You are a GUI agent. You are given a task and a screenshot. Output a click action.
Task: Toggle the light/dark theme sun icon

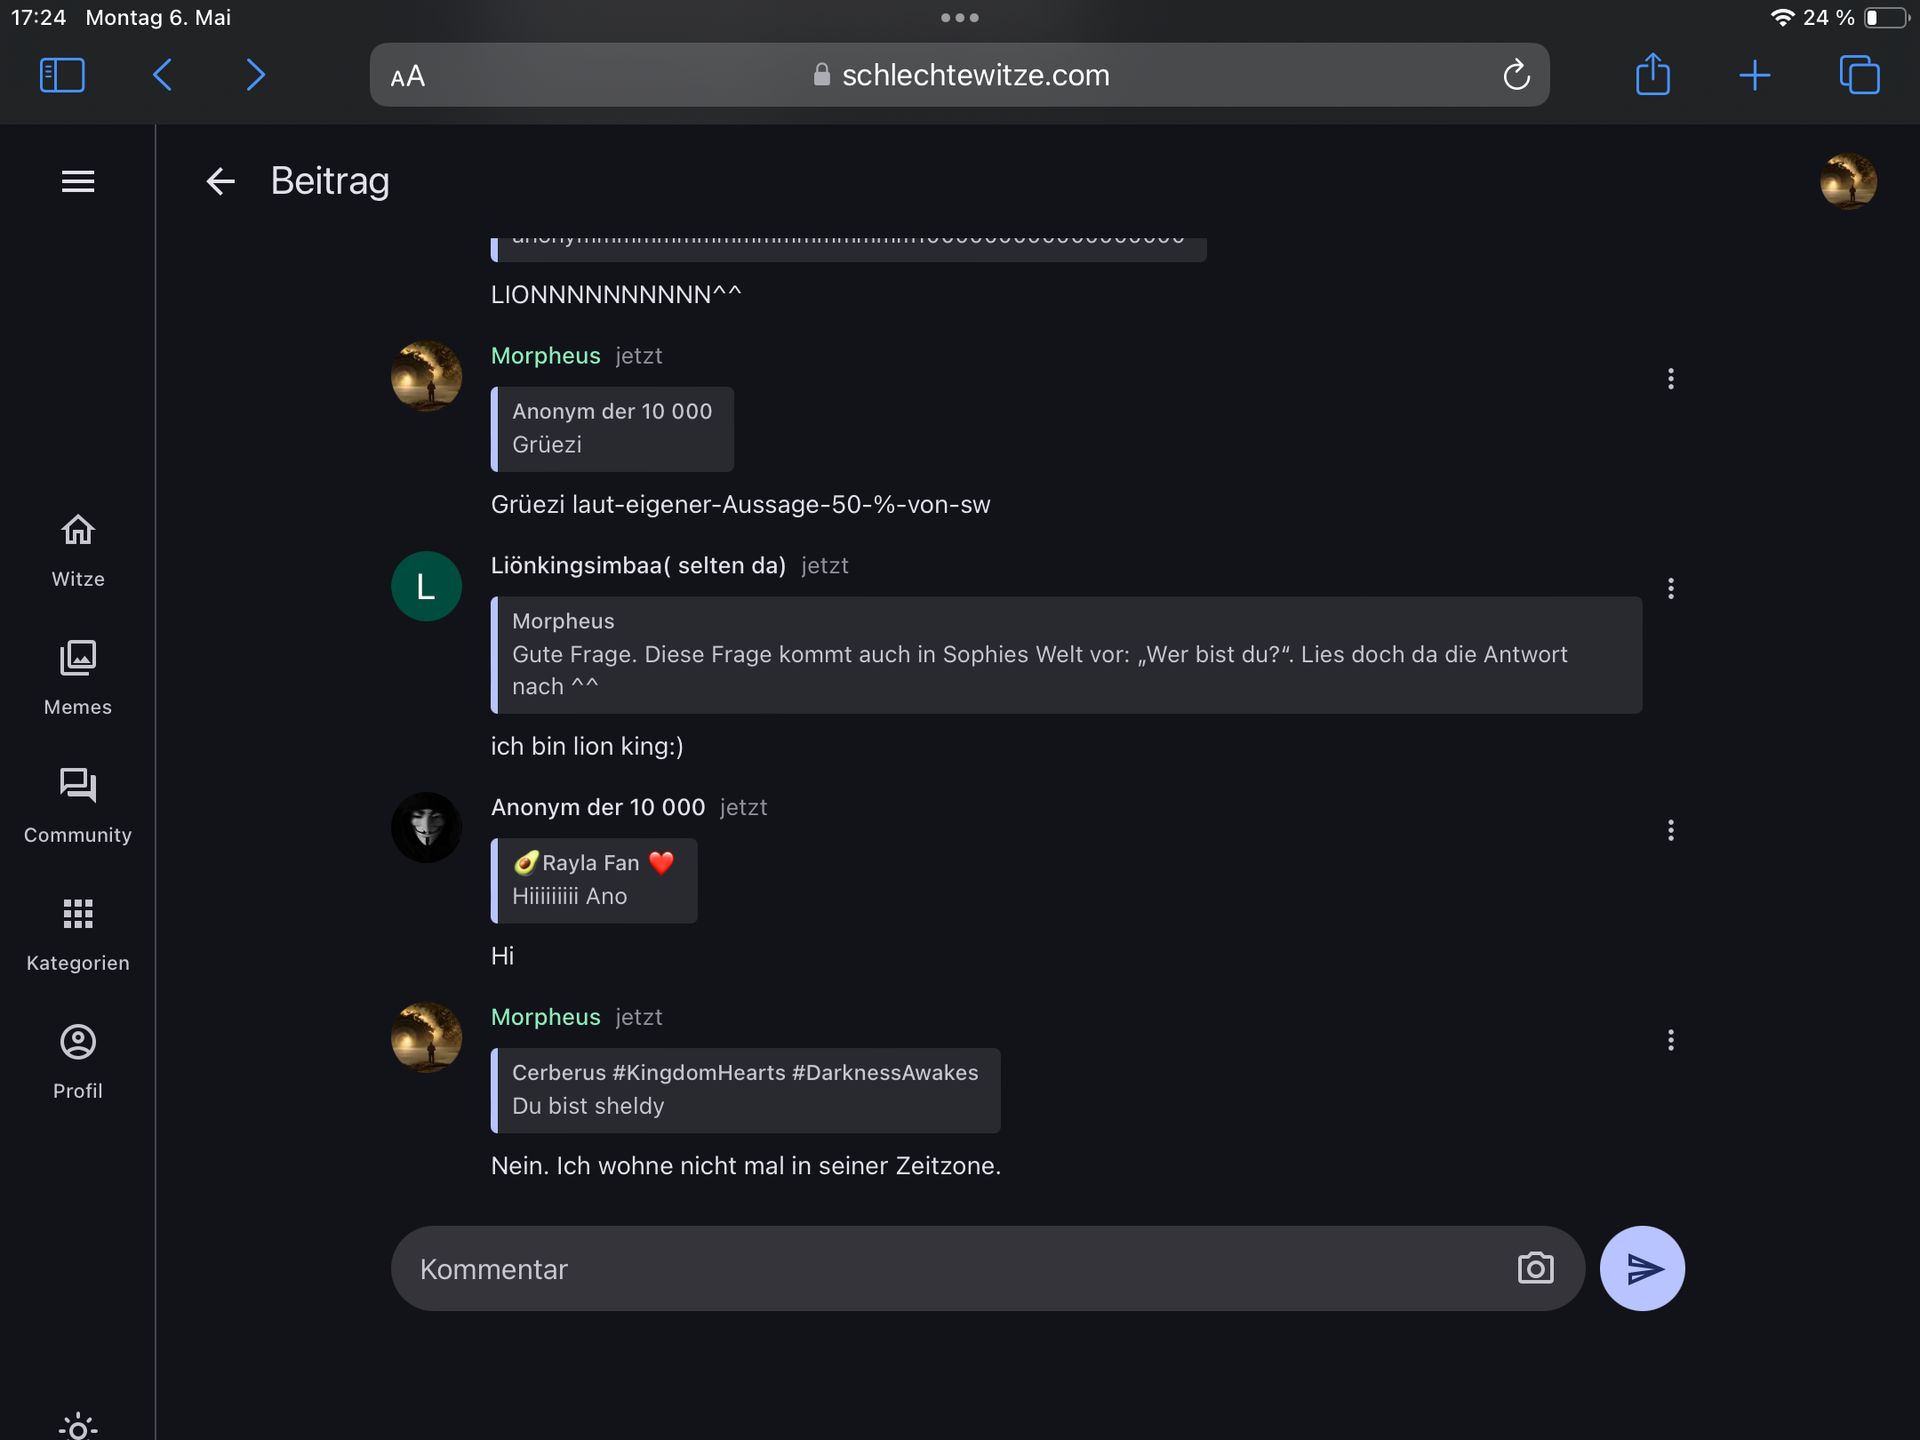[x=78, y=1426]
